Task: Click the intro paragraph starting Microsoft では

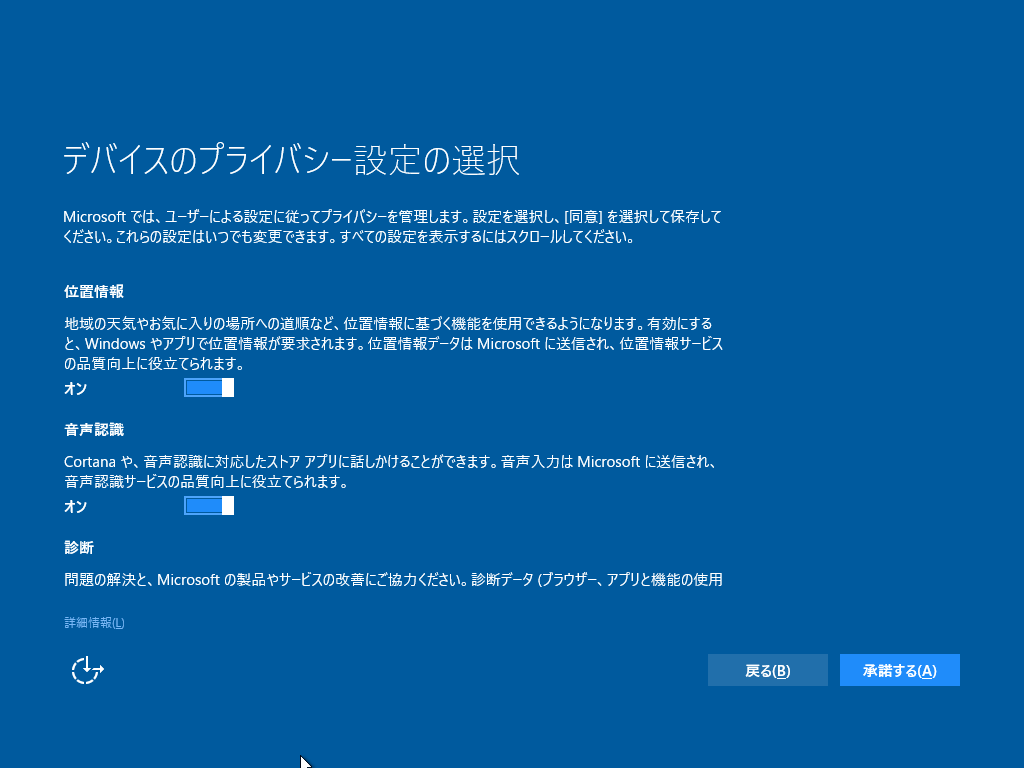Action: coord(392,227)
